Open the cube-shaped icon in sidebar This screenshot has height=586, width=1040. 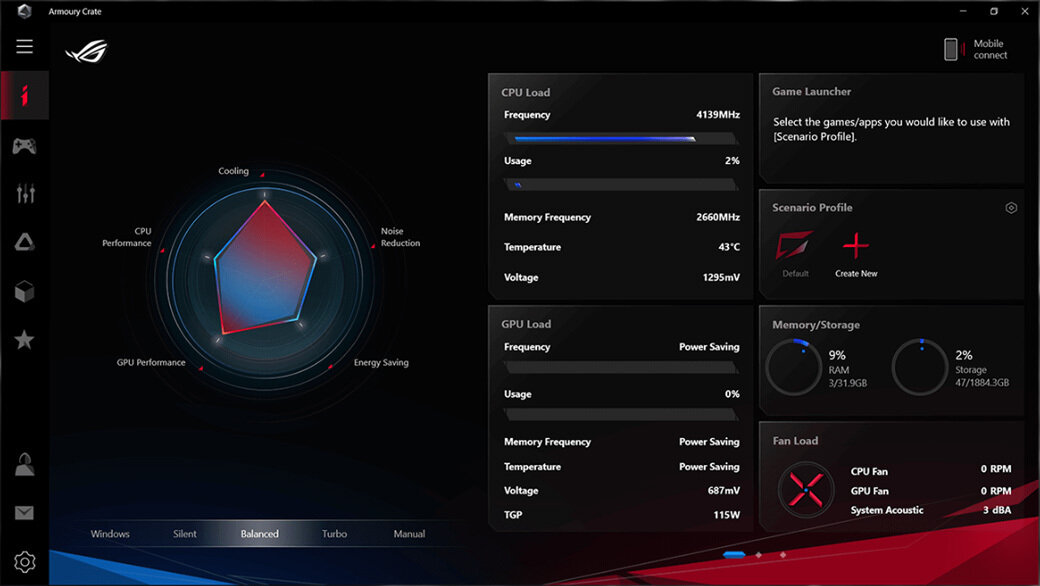point(24,291)
